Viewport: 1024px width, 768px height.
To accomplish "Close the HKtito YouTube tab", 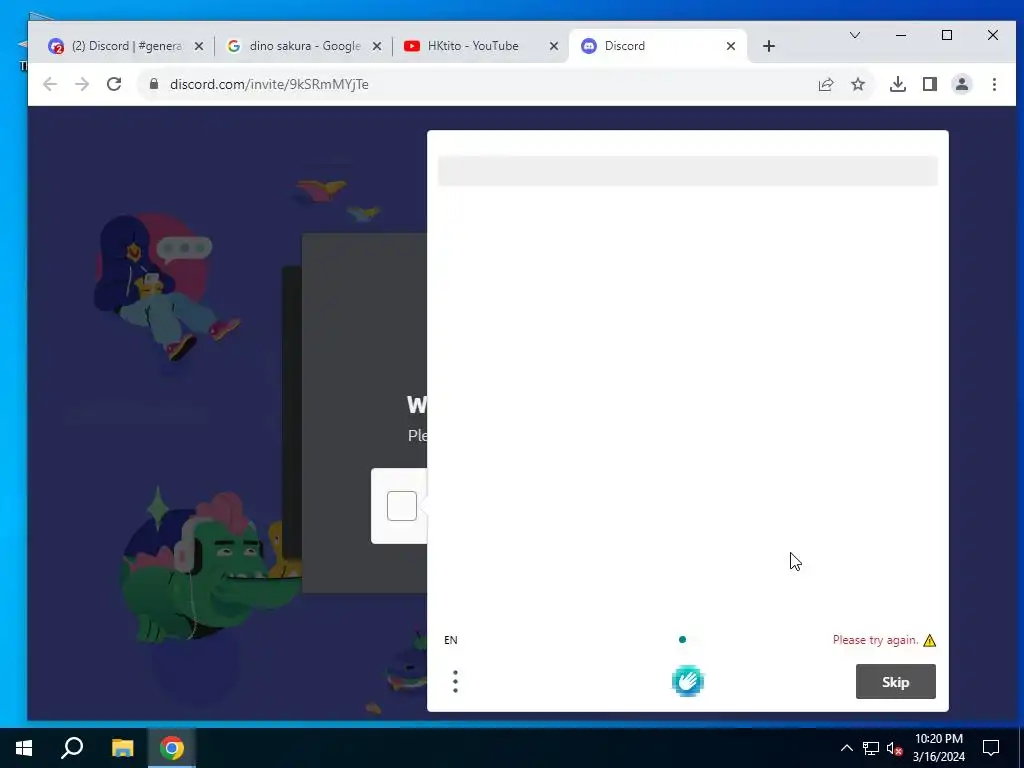I will [x=554, y=46].
